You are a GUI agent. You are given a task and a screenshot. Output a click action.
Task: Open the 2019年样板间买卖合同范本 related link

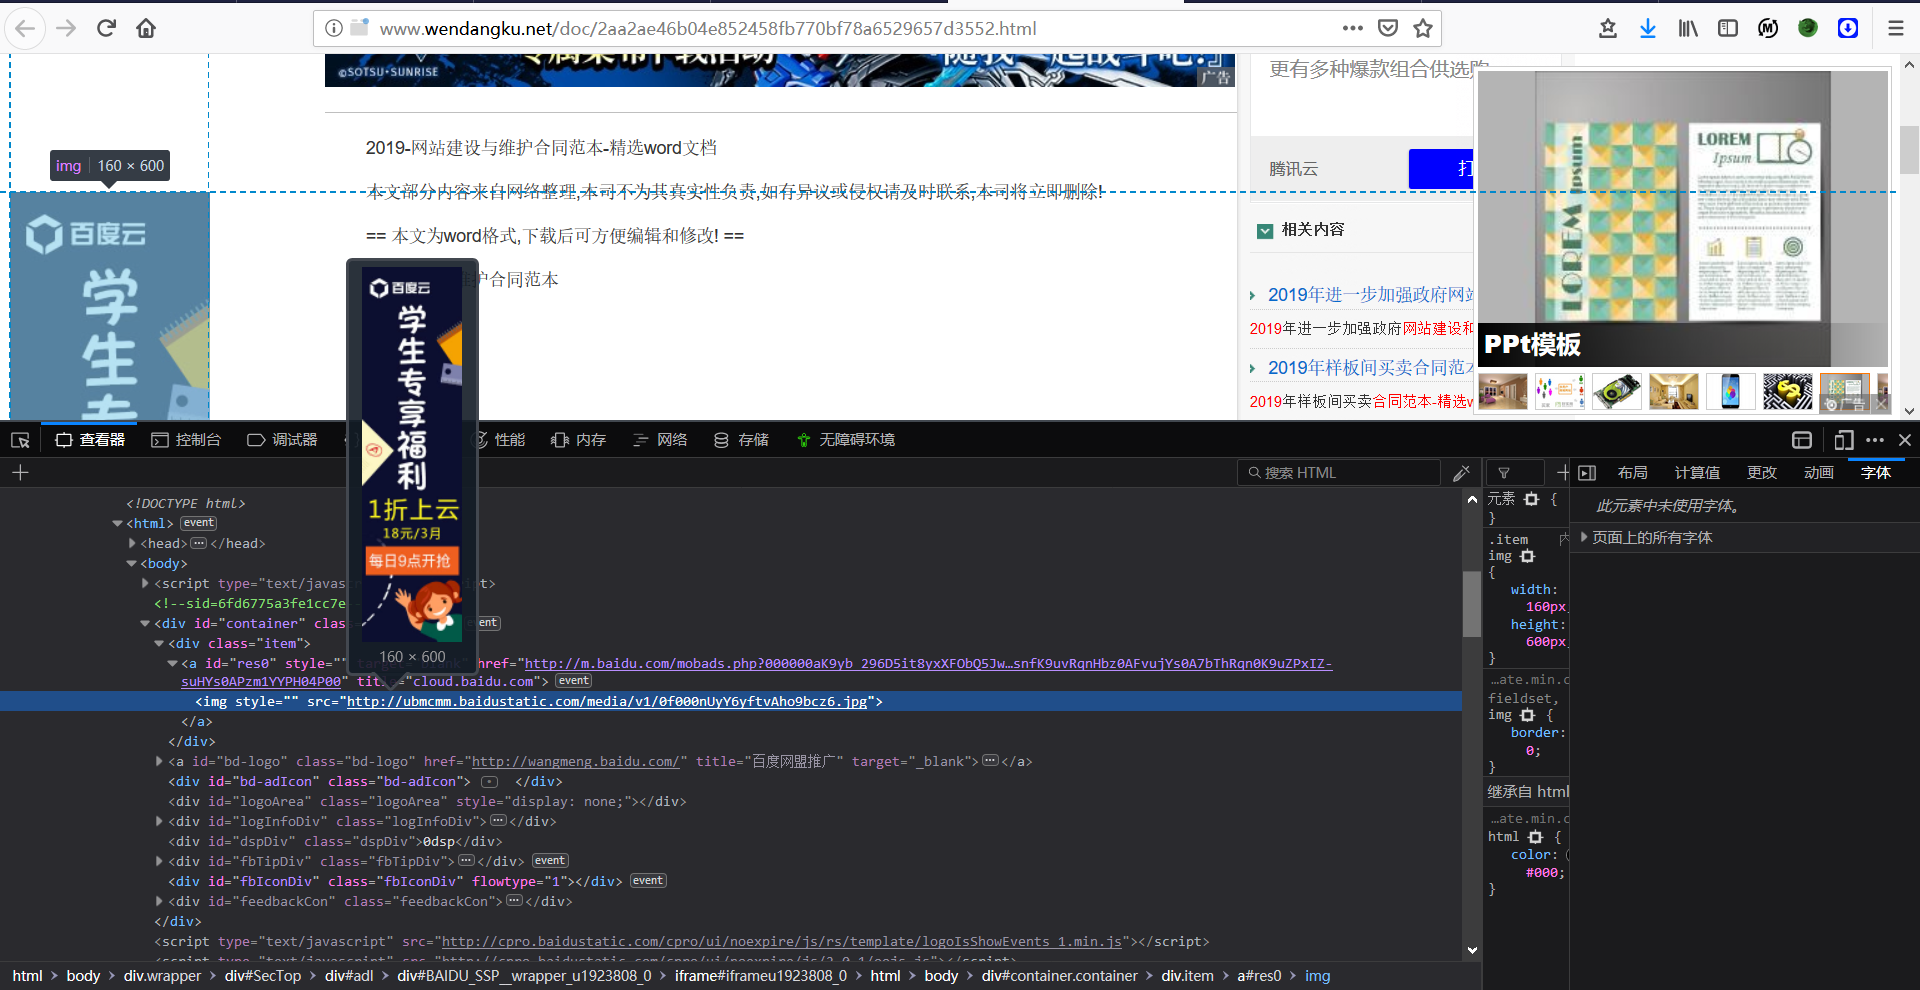(x=1371, y=367)
